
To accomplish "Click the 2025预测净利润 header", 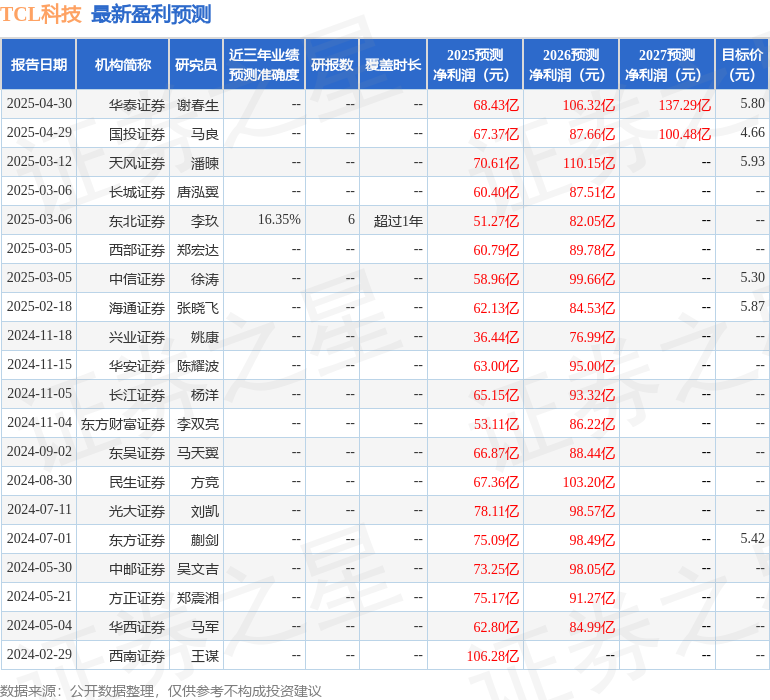I will point(475,64).
